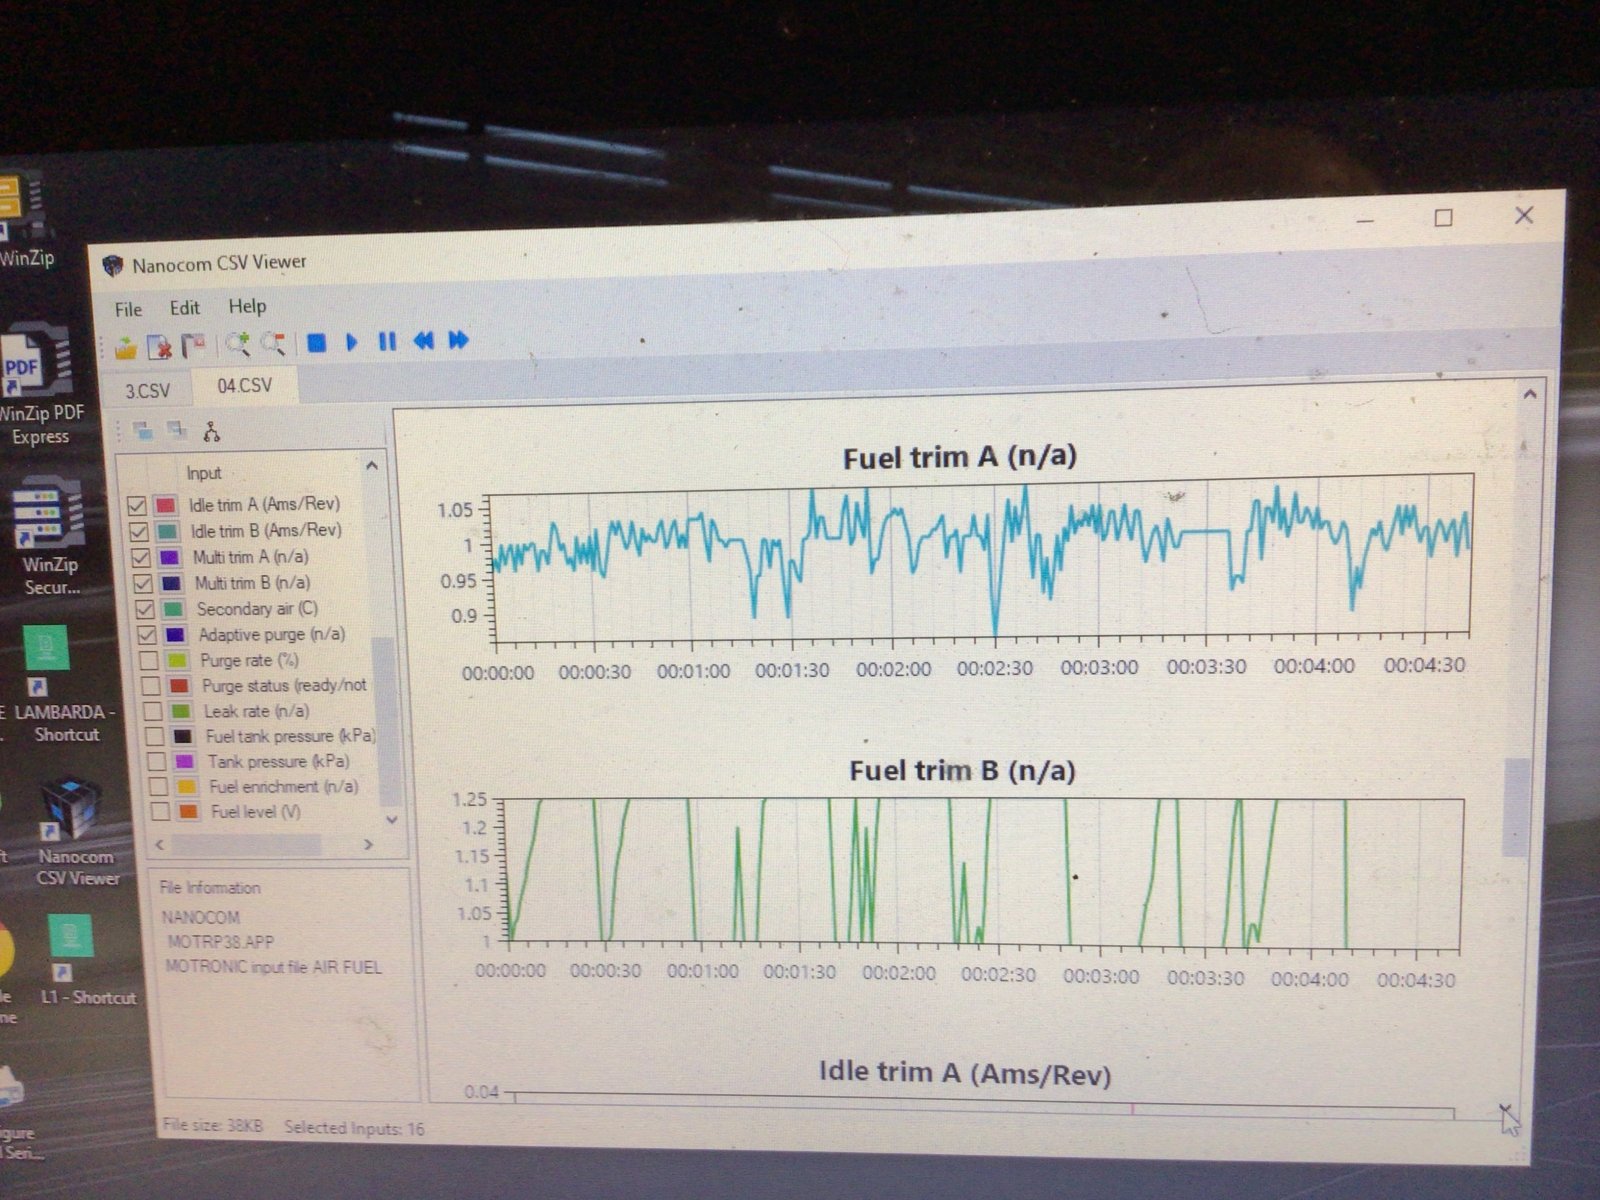Click the Fuel trim B chart title
1600x1200 pixels.
point(962,771)
